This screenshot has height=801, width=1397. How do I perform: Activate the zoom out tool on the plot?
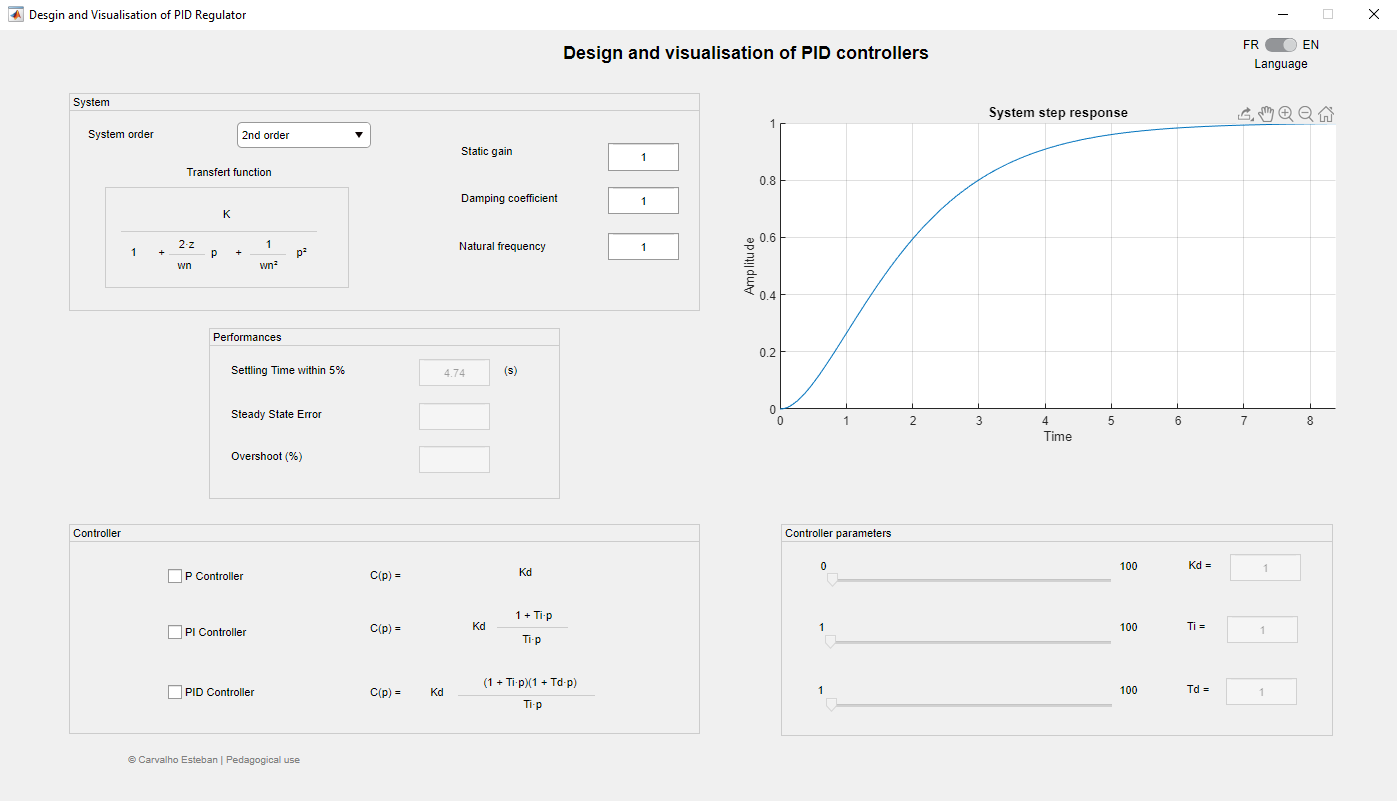1306,114
